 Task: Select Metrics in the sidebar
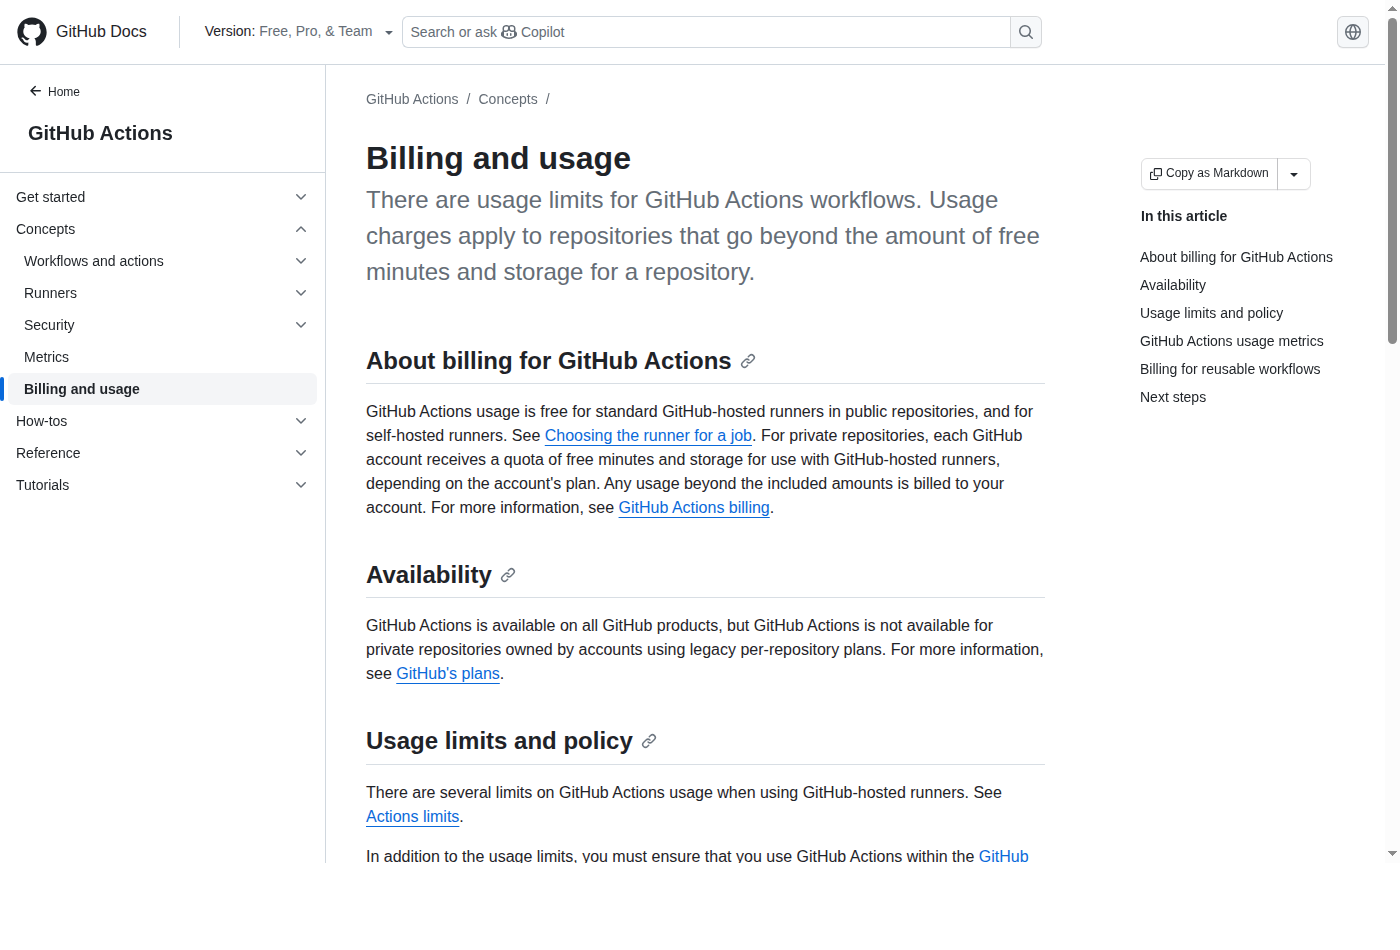46,357
